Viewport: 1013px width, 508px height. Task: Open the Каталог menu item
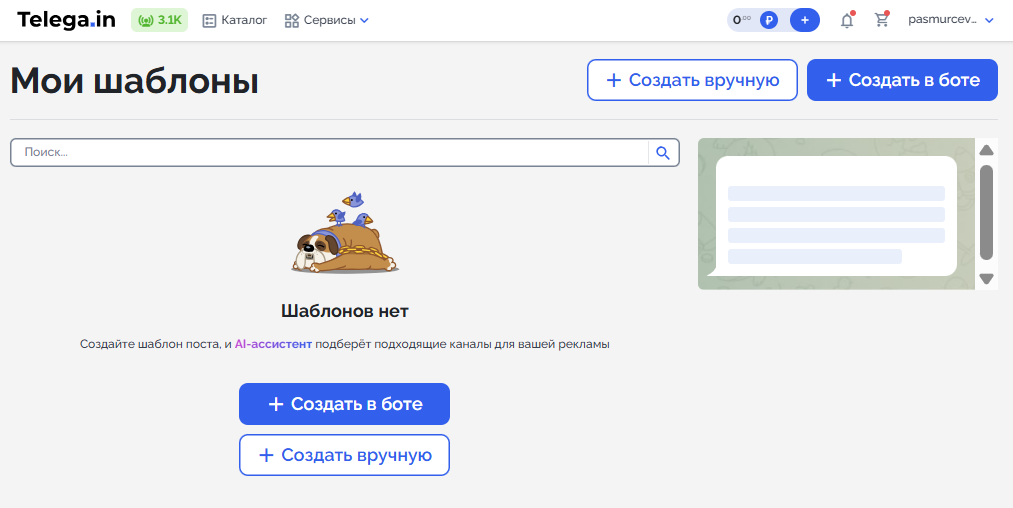(235, 20)
